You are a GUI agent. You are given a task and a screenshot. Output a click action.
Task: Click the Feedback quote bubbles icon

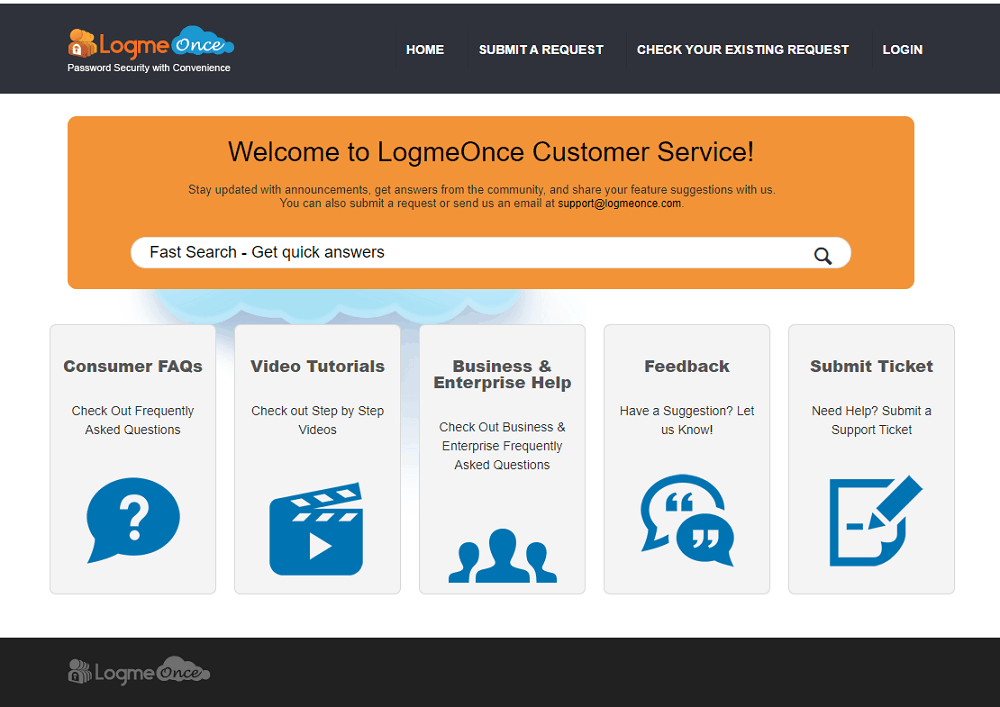pos(687,520)
